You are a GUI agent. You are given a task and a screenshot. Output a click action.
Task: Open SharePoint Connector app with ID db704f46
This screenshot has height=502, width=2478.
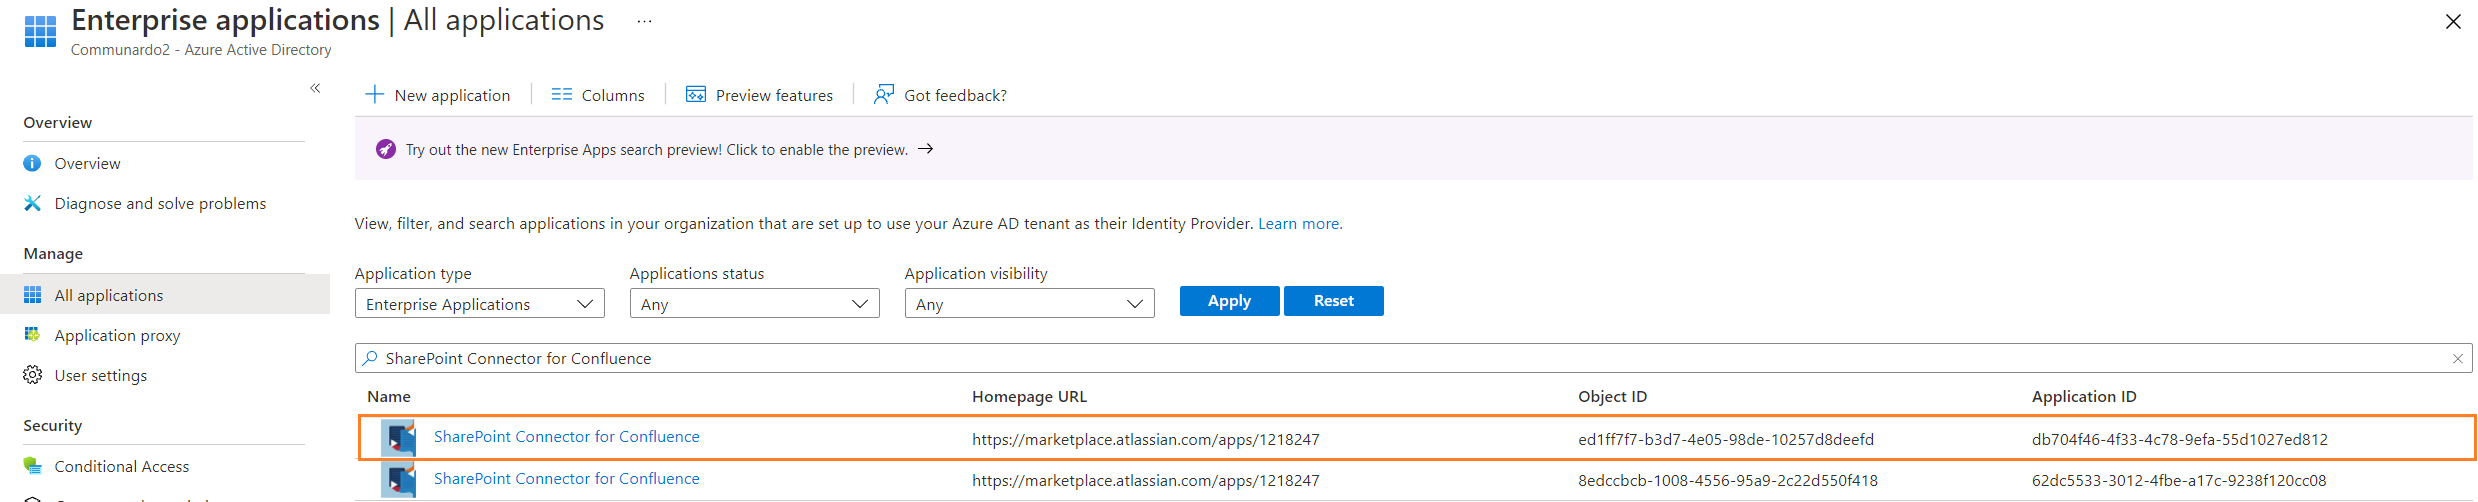[x=567, y=437]
